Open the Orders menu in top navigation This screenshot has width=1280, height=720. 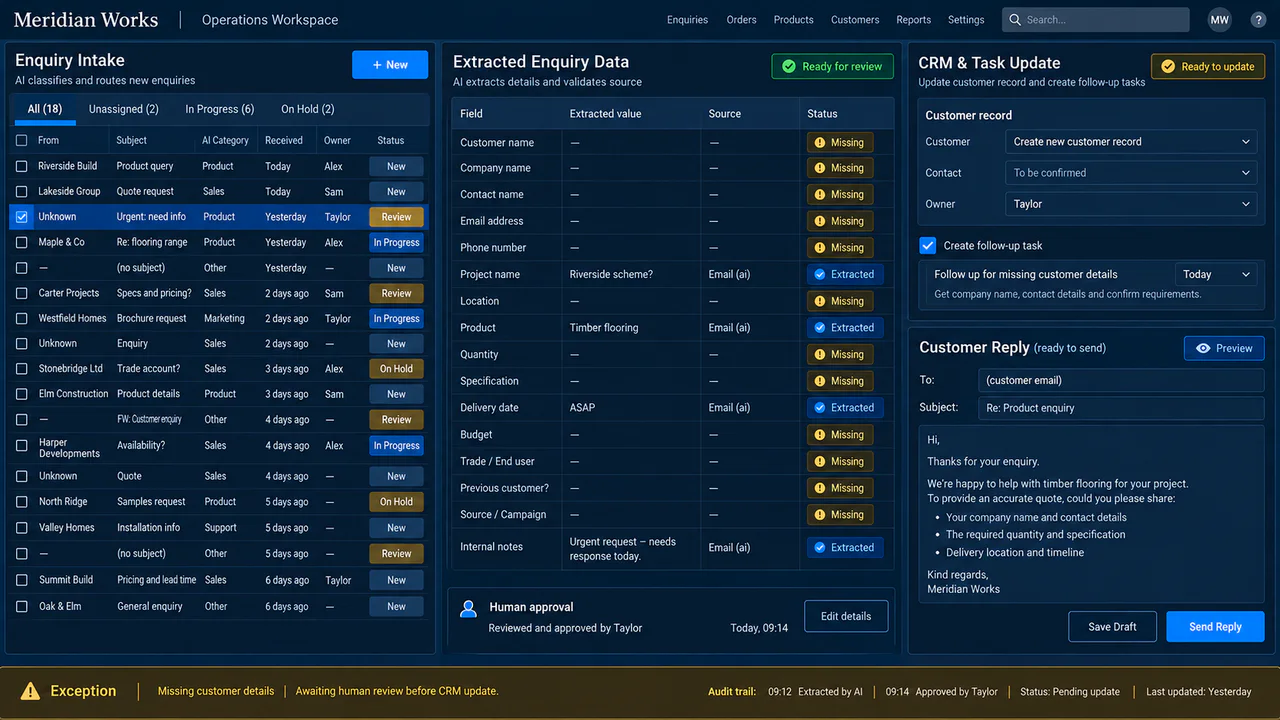click(741, 20)
